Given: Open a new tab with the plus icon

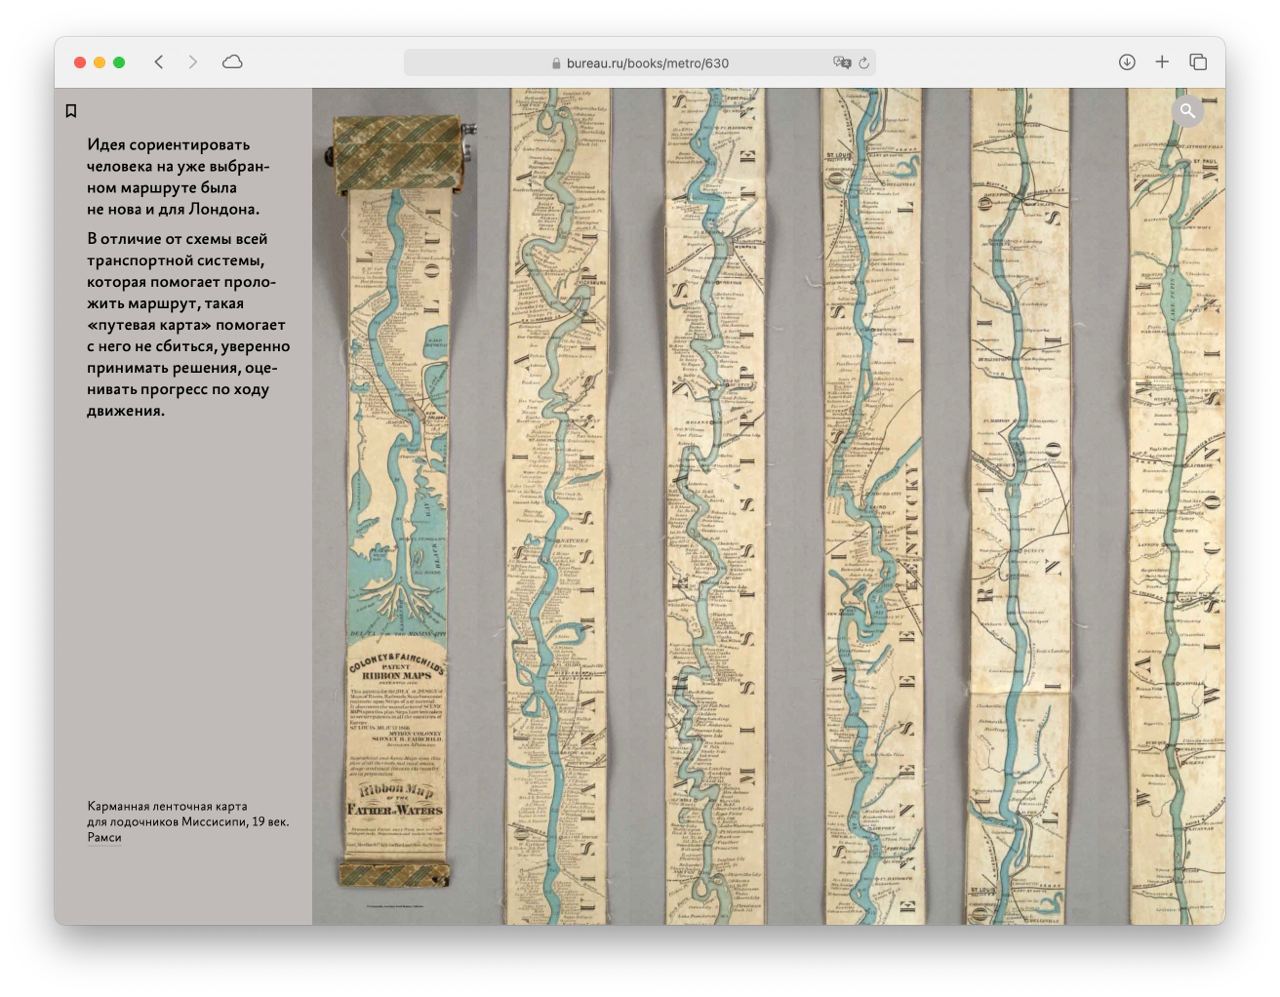Looking at the screenshot, I should pos(1162,62).
